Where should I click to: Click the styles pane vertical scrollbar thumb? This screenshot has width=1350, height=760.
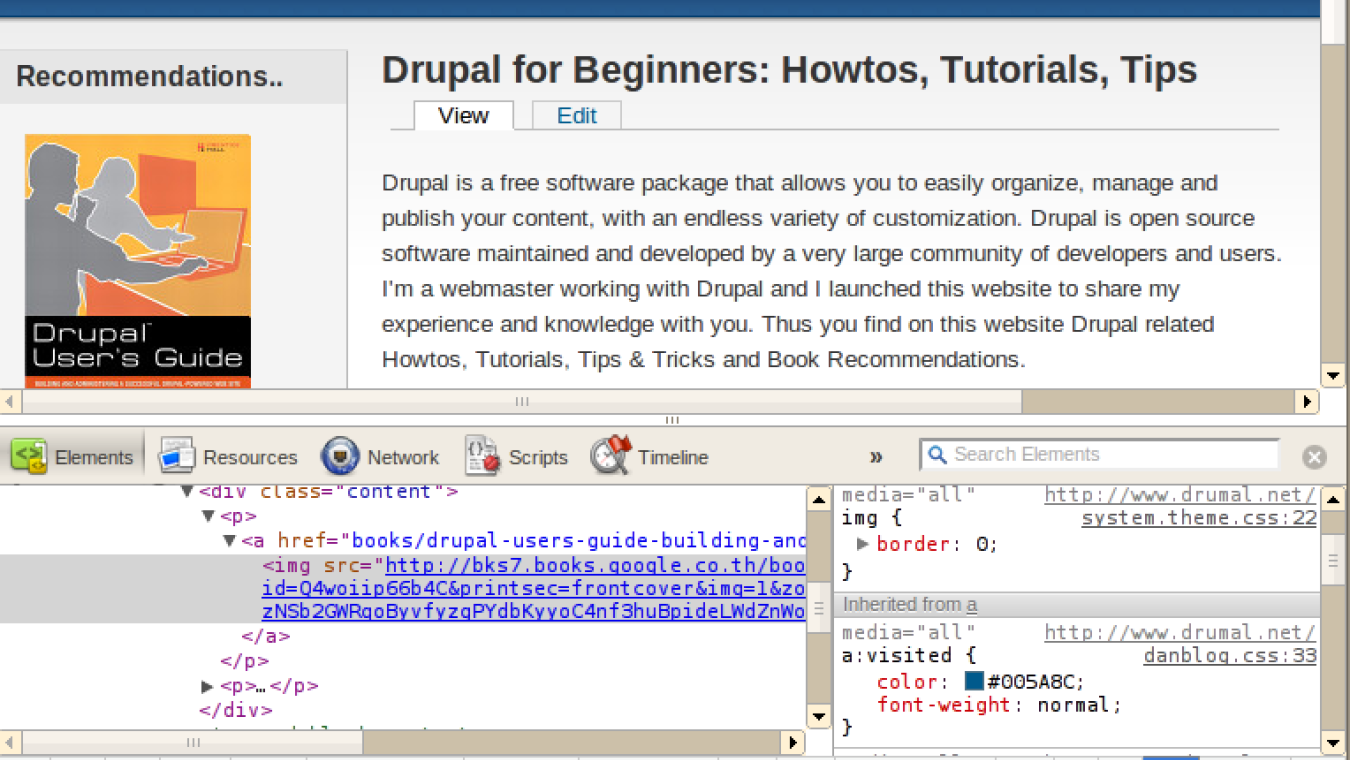[x=1332, y=562]
